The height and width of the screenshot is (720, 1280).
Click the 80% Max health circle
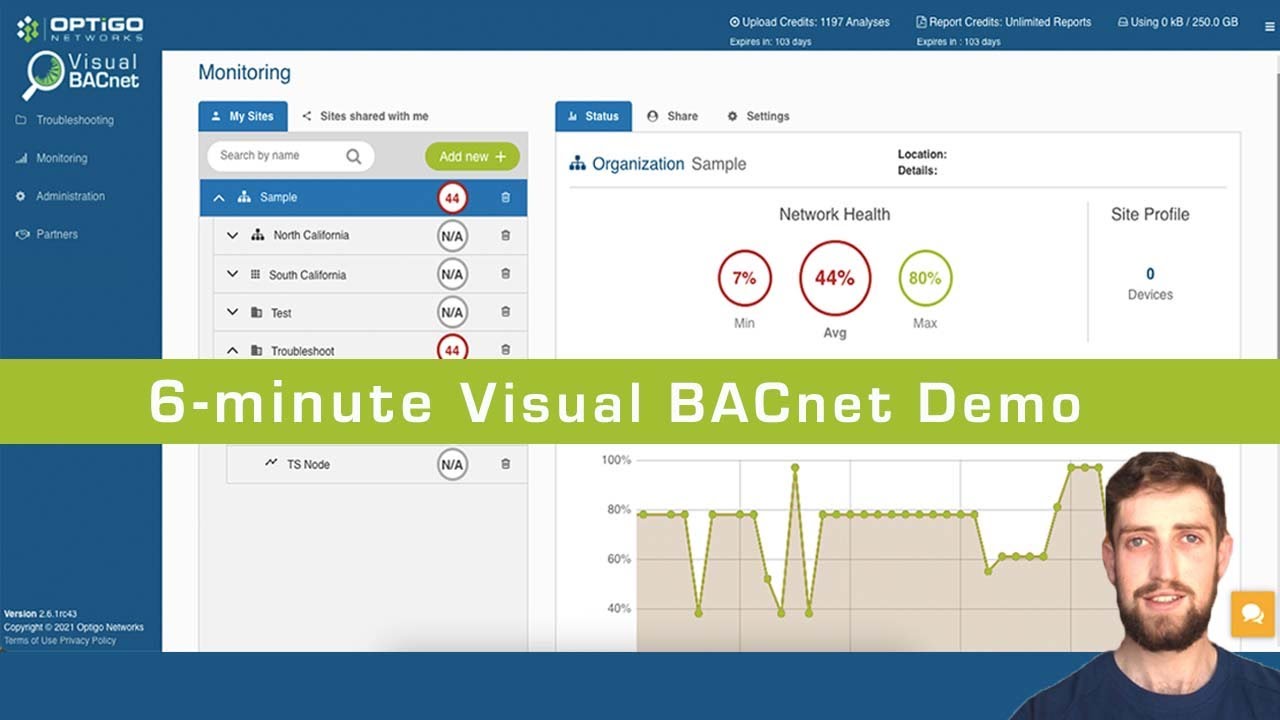(x=925, y=279)
